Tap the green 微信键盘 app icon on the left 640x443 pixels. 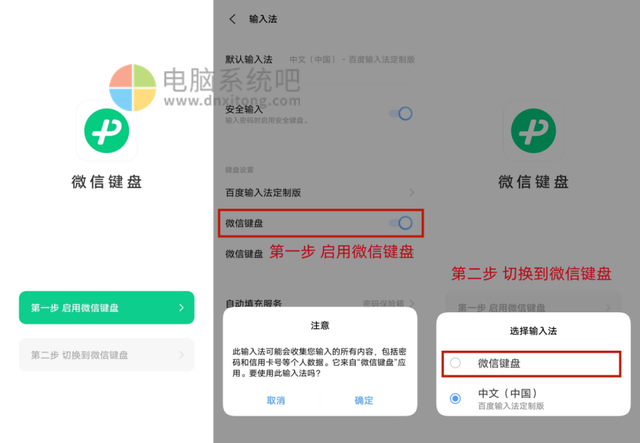point(107,131)
